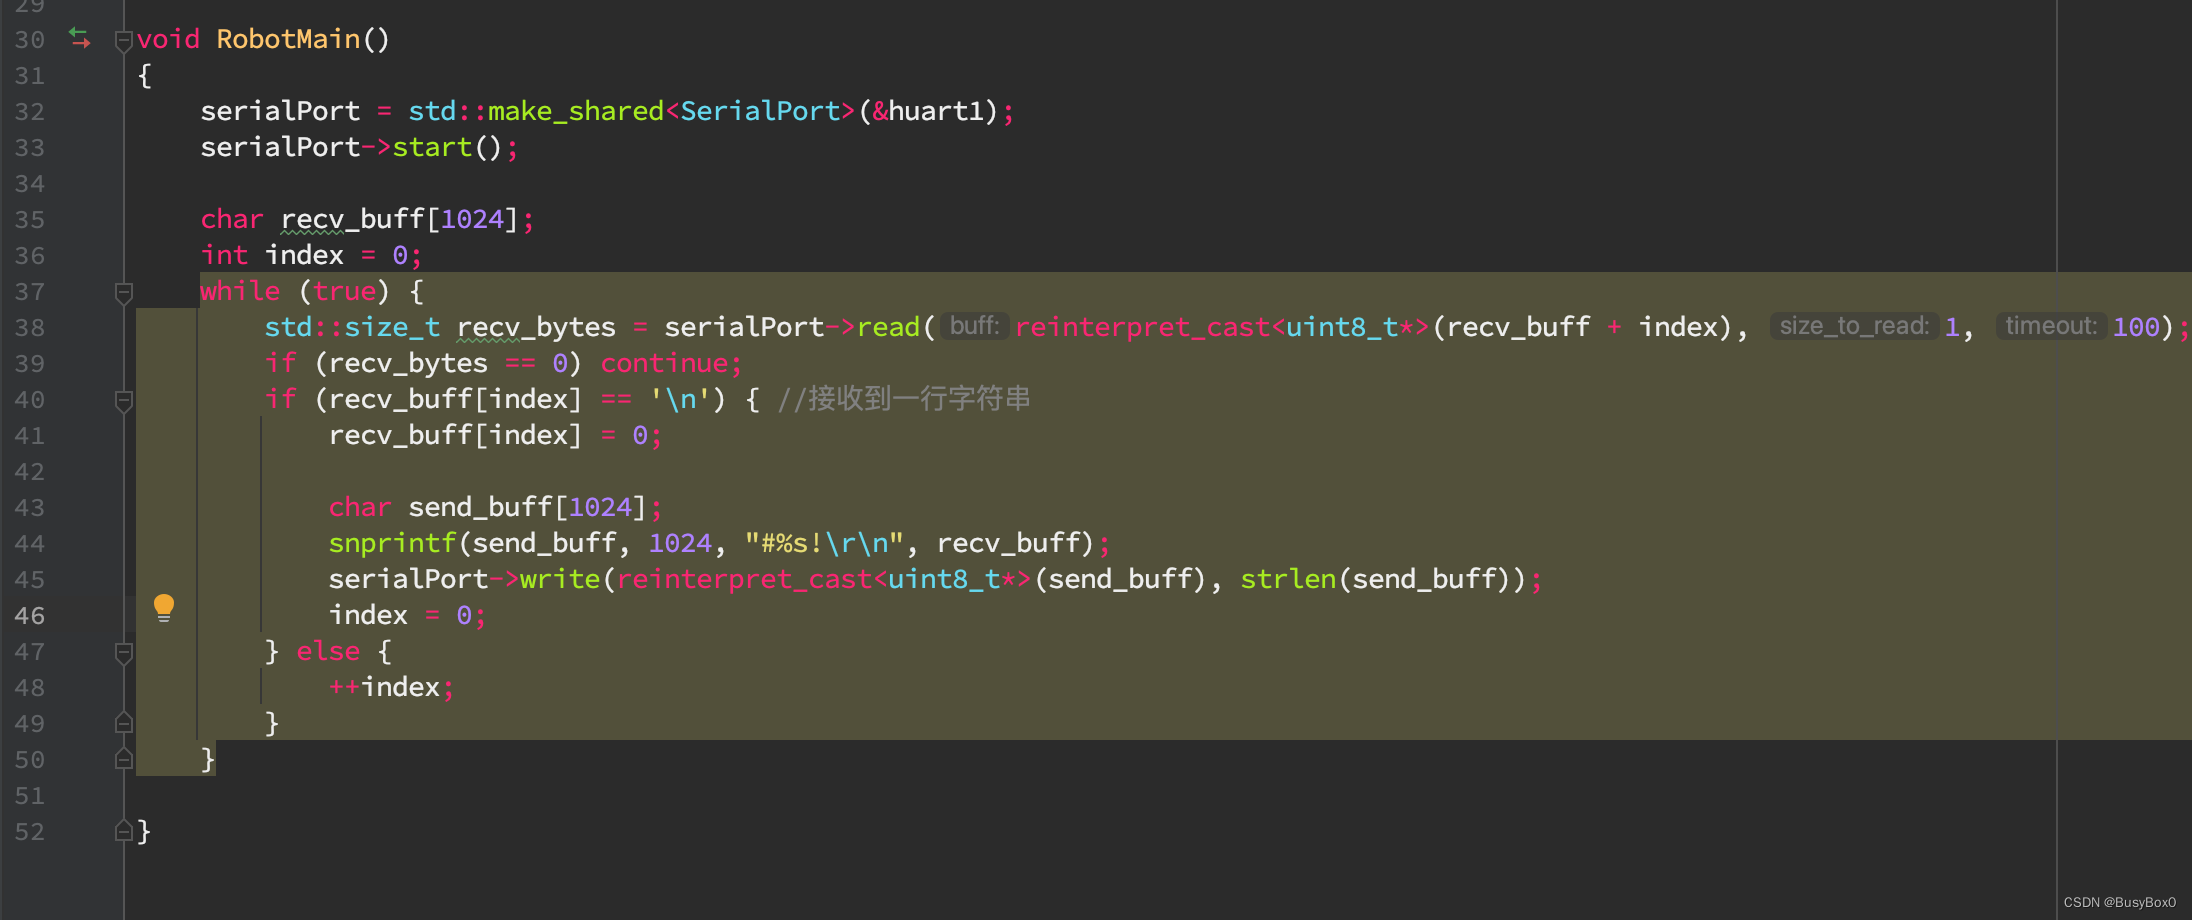Click recv_bytes variable on line 38
This screenshot has height=920, width=2192.
tap(536, 327)
